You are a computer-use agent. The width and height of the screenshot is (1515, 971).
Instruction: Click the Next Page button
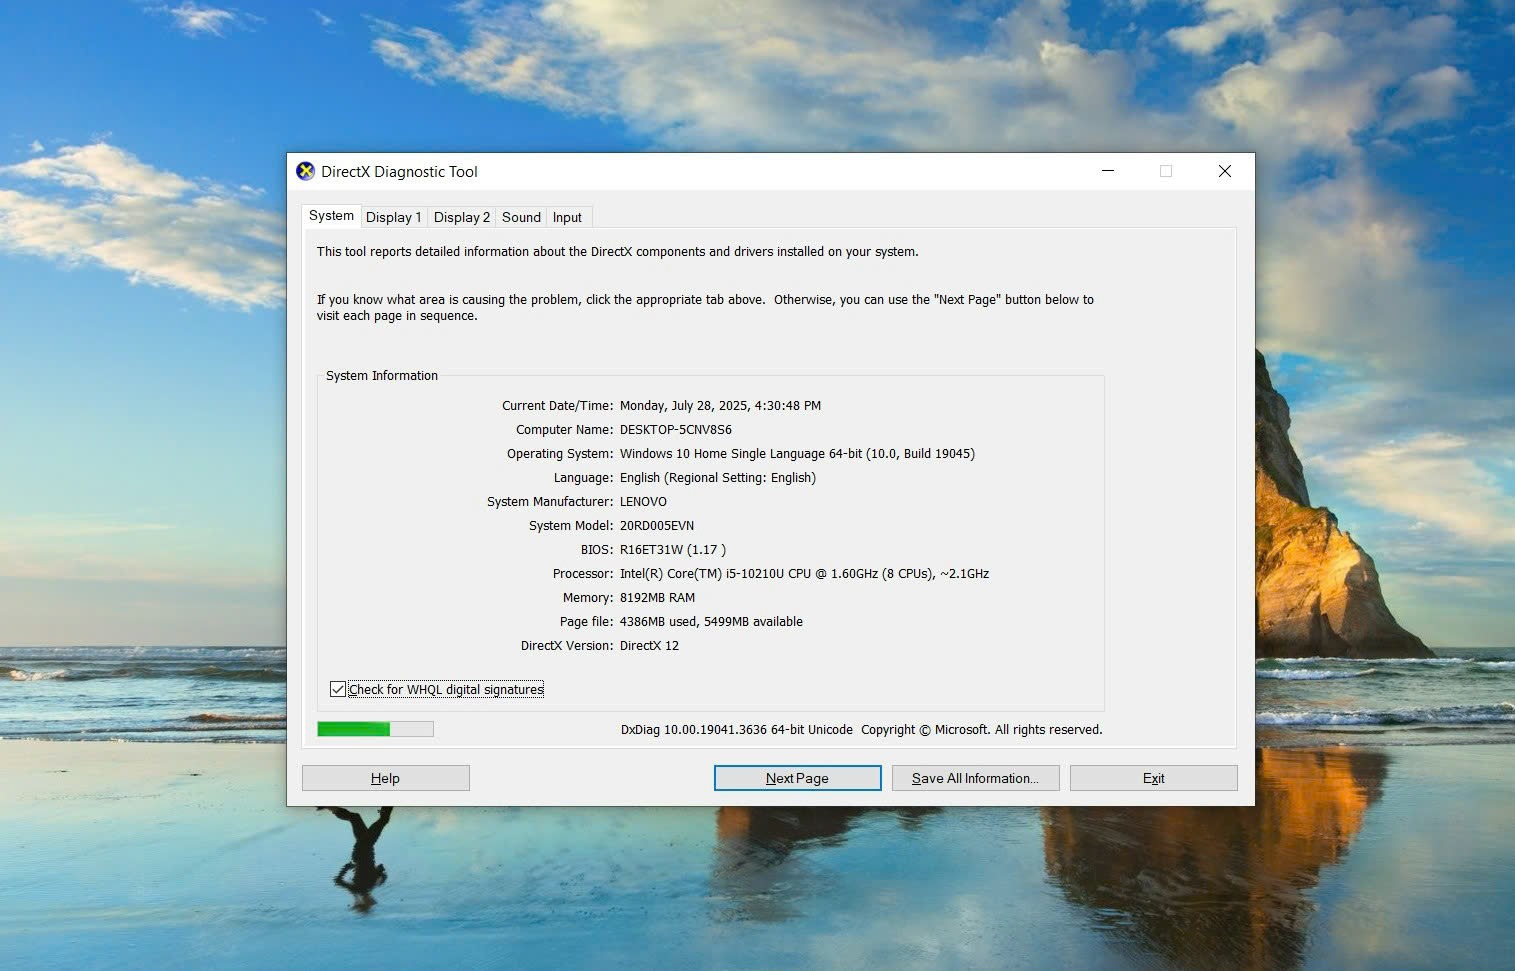[x=797, y=778]
